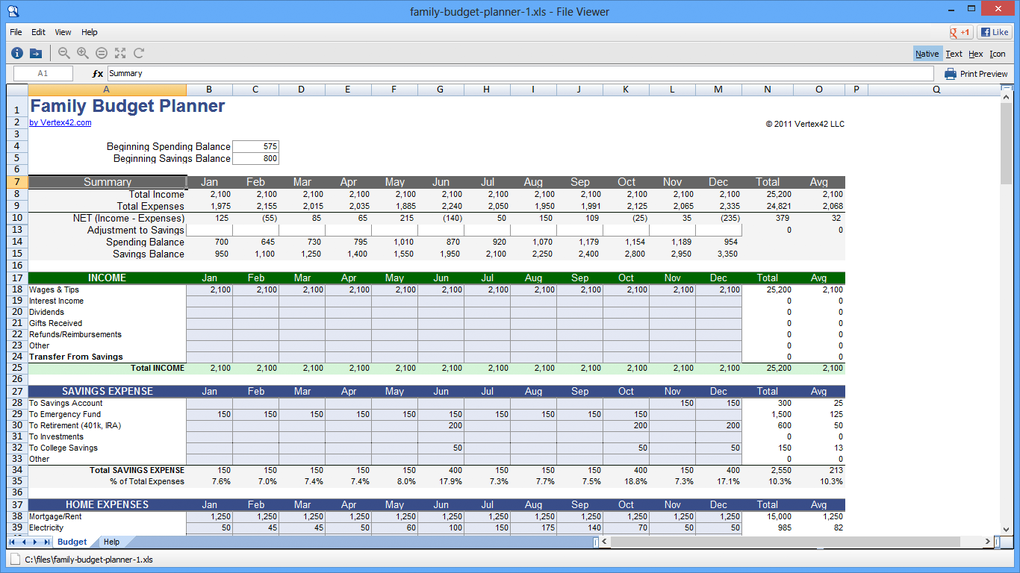Click the Family Budget Planner title cell
Viewport: 1020px width, 573px height.
click(128, 106)
